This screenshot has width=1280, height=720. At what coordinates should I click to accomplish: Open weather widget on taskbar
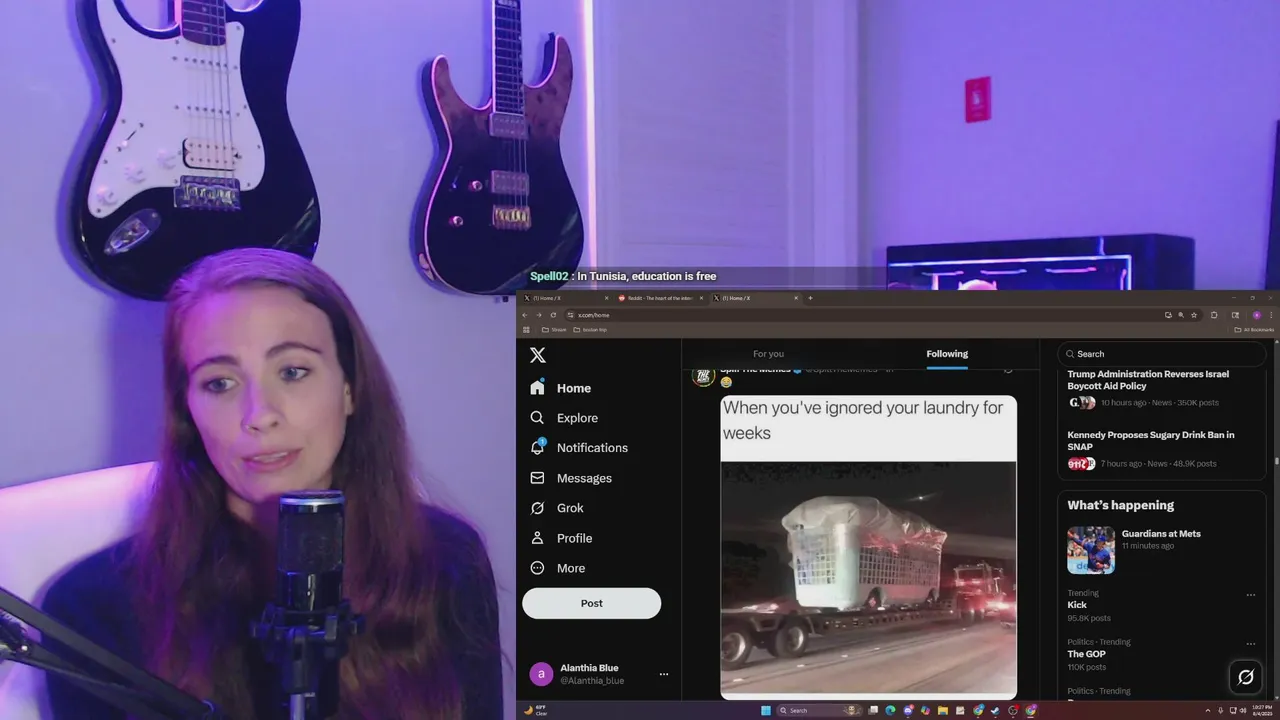click(x=535, y=711)
